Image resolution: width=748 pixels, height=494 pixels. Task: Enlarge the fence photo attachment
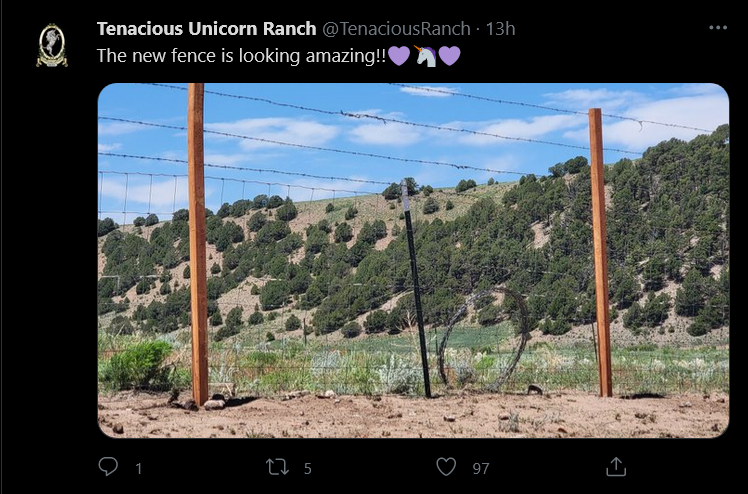point(413,260)
